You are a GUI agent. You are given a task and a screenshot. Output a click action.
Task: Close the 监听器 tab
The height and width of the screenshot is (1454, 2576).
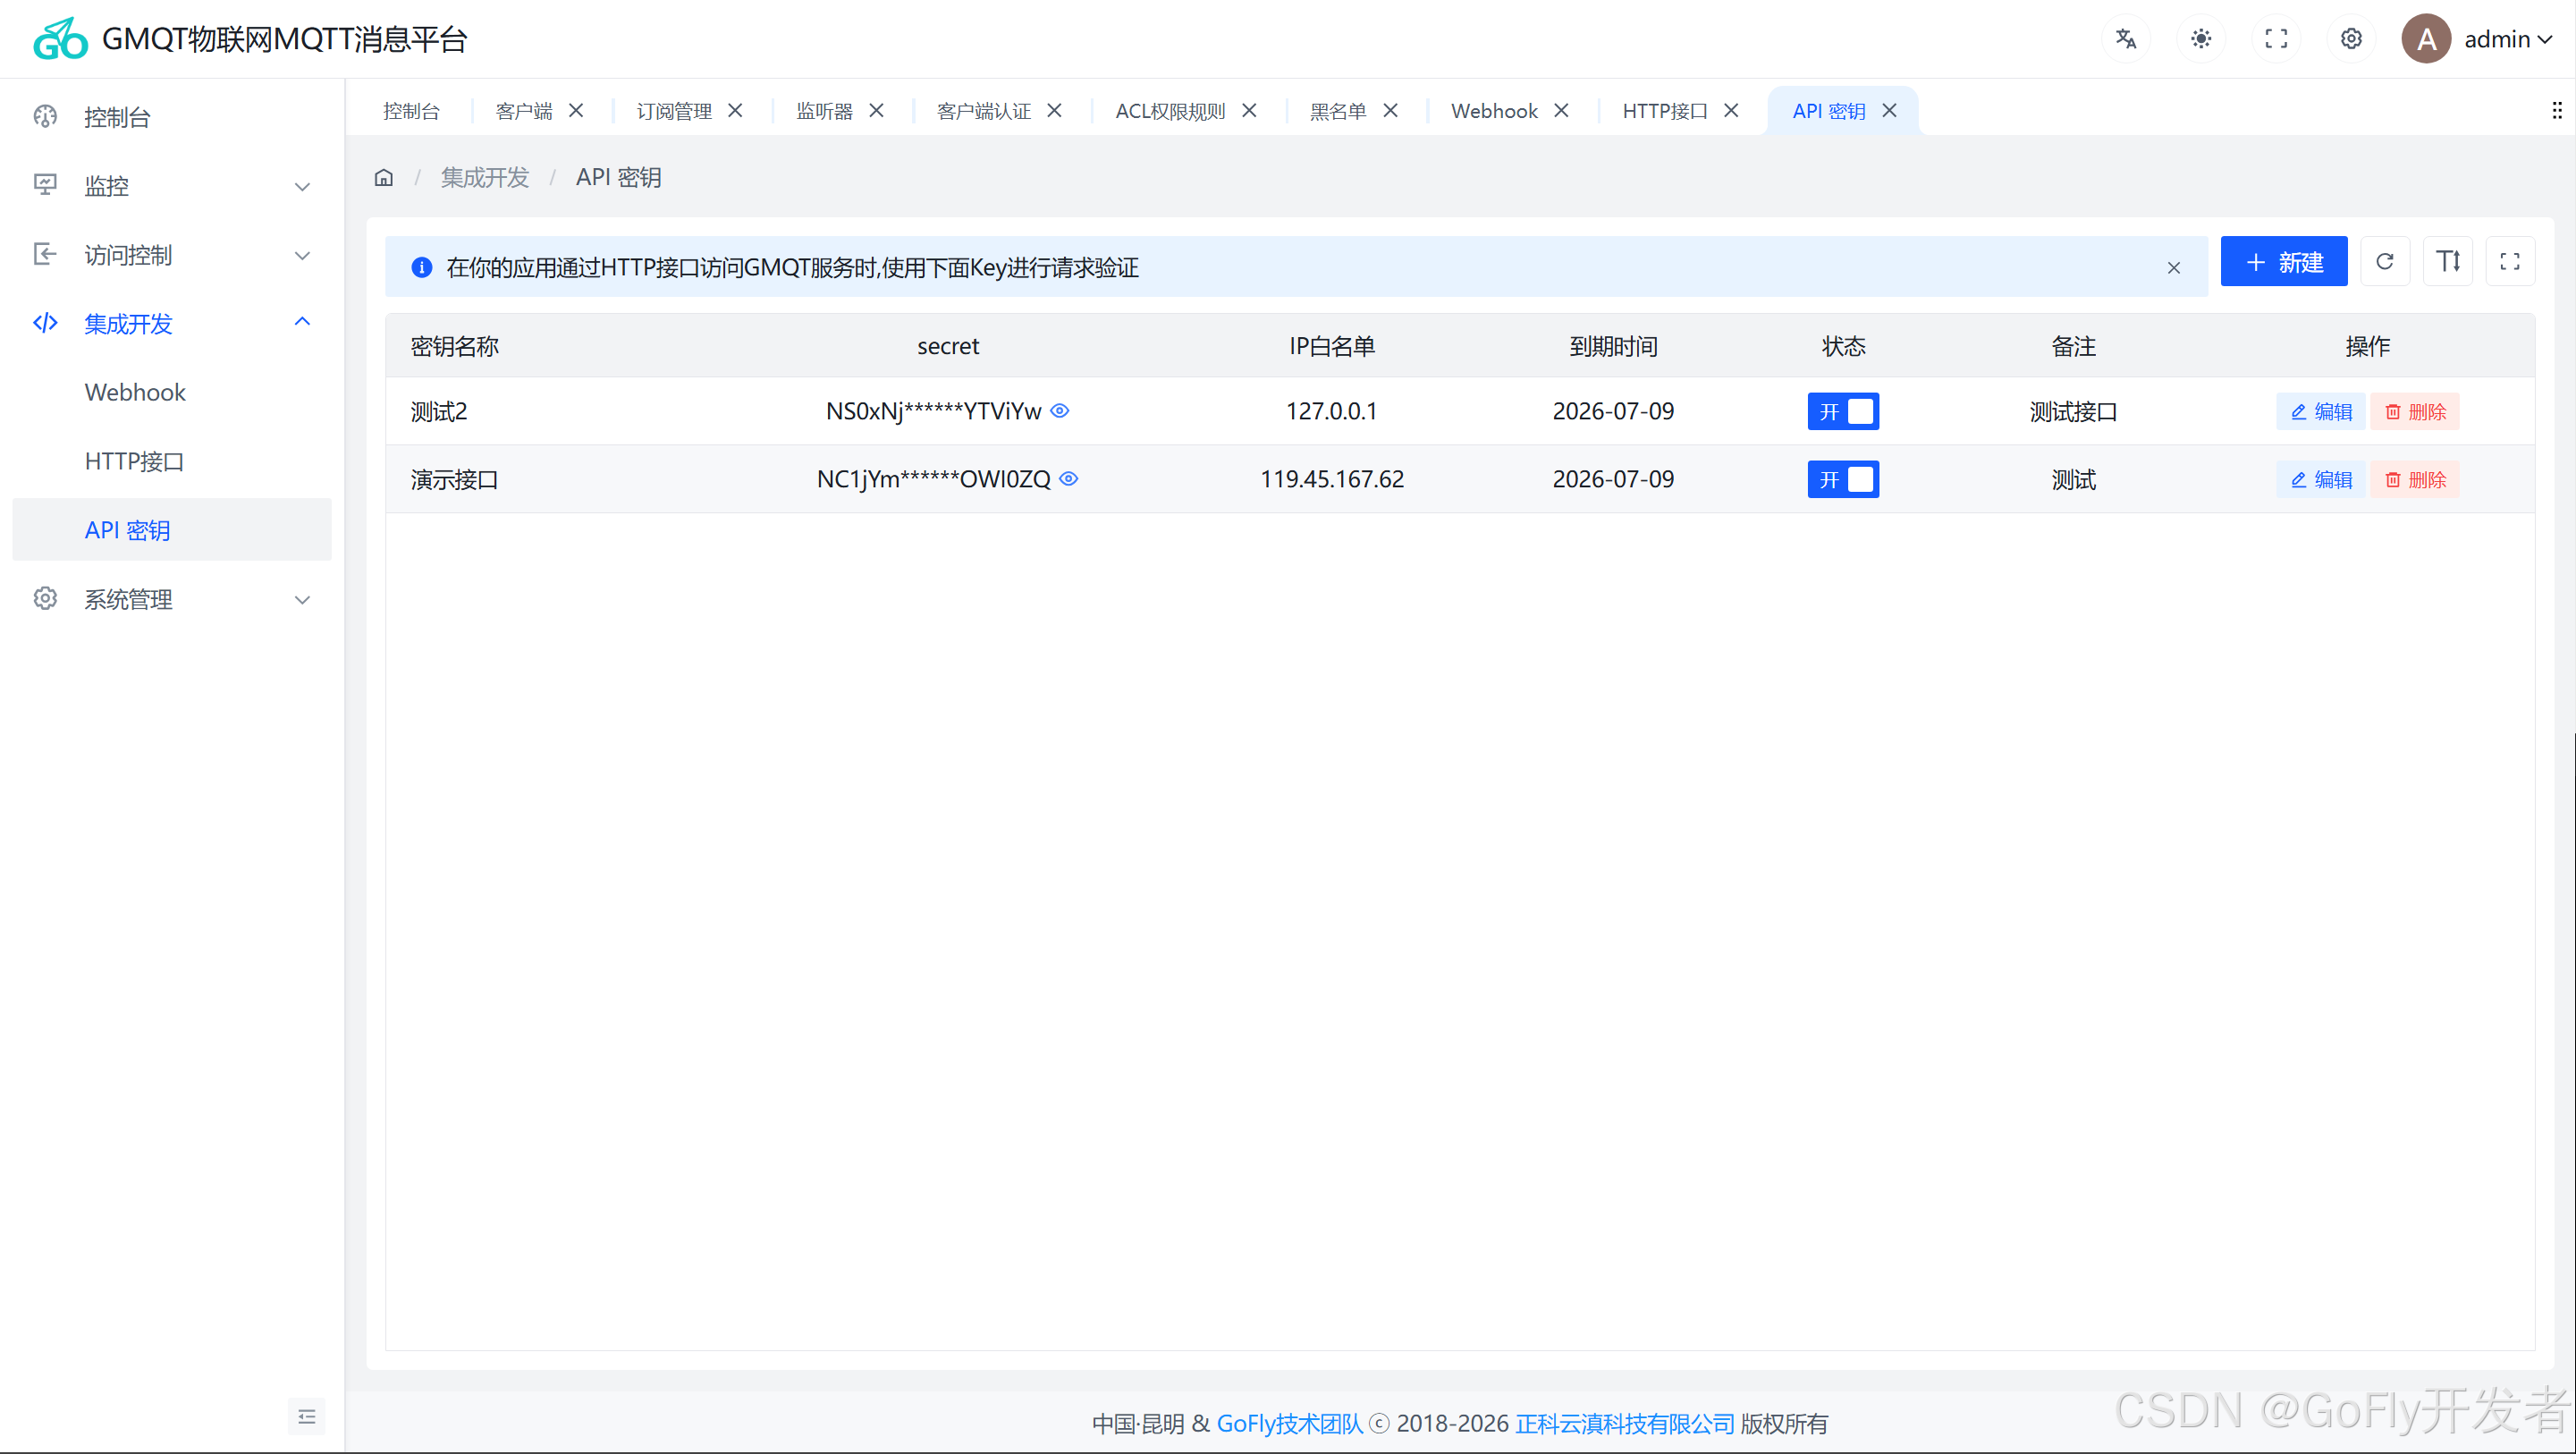876,110
